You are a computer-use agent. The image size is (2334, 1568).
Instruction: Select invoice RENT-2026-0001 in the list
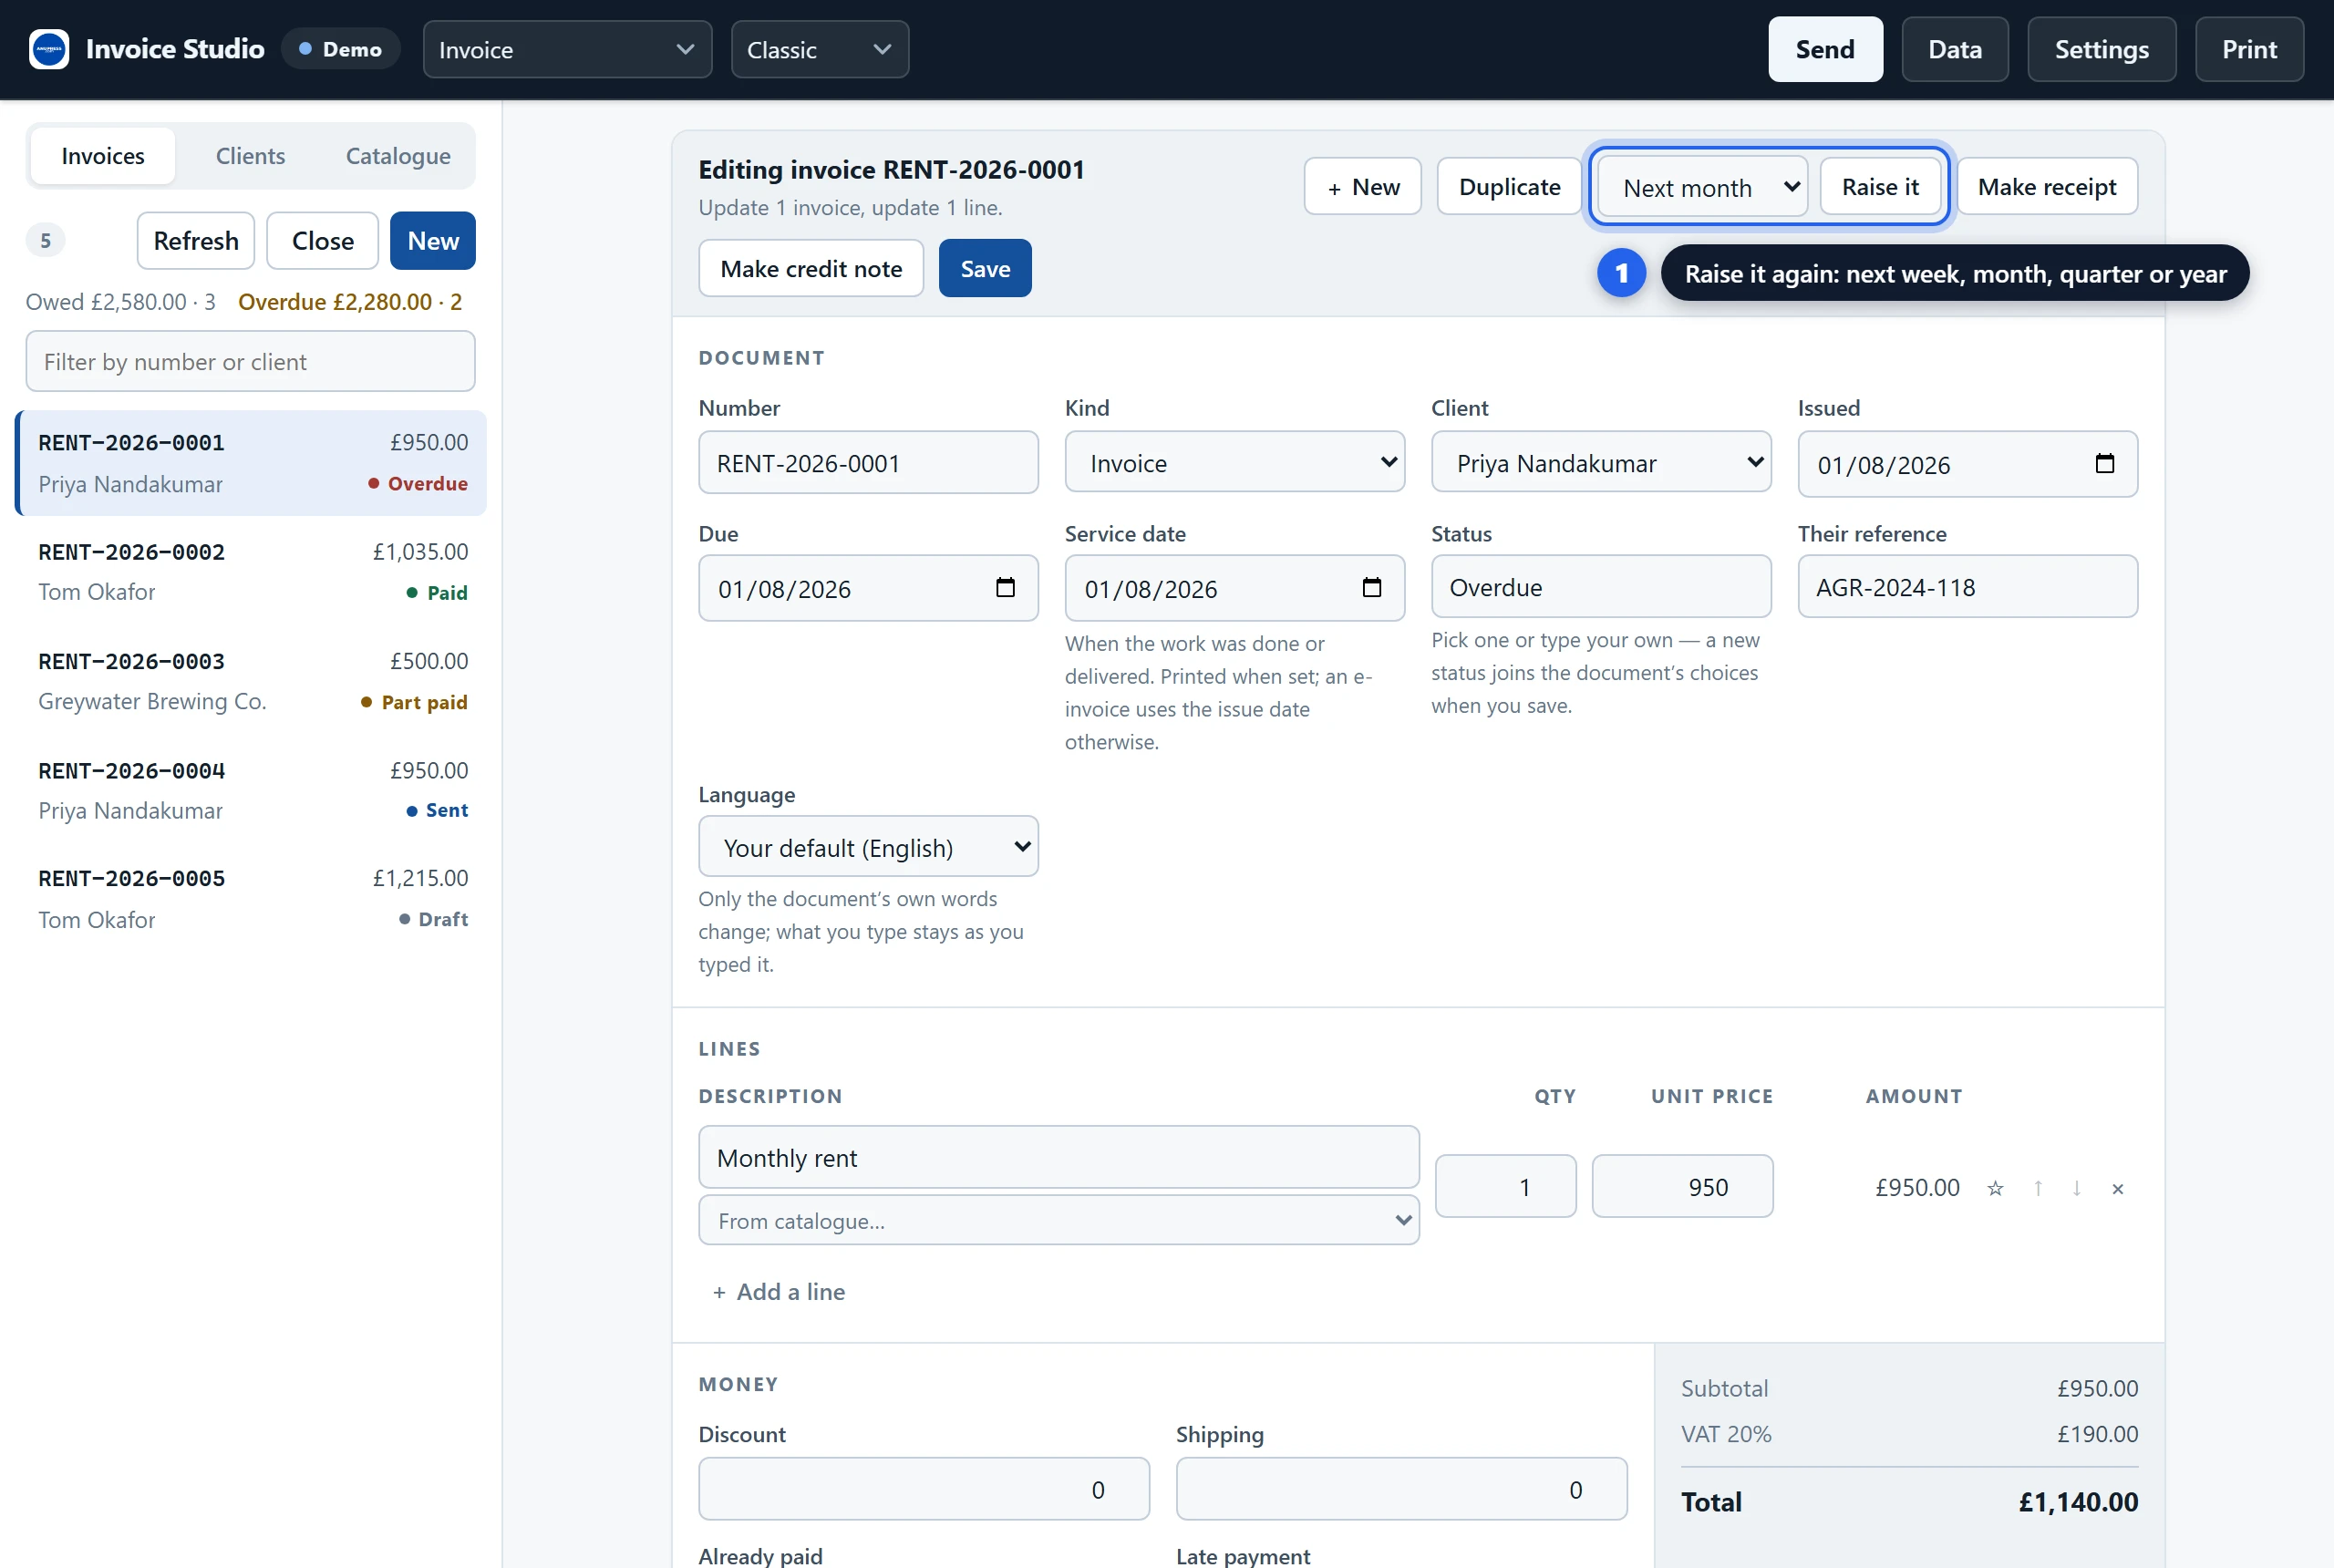(x=252, y=463)
